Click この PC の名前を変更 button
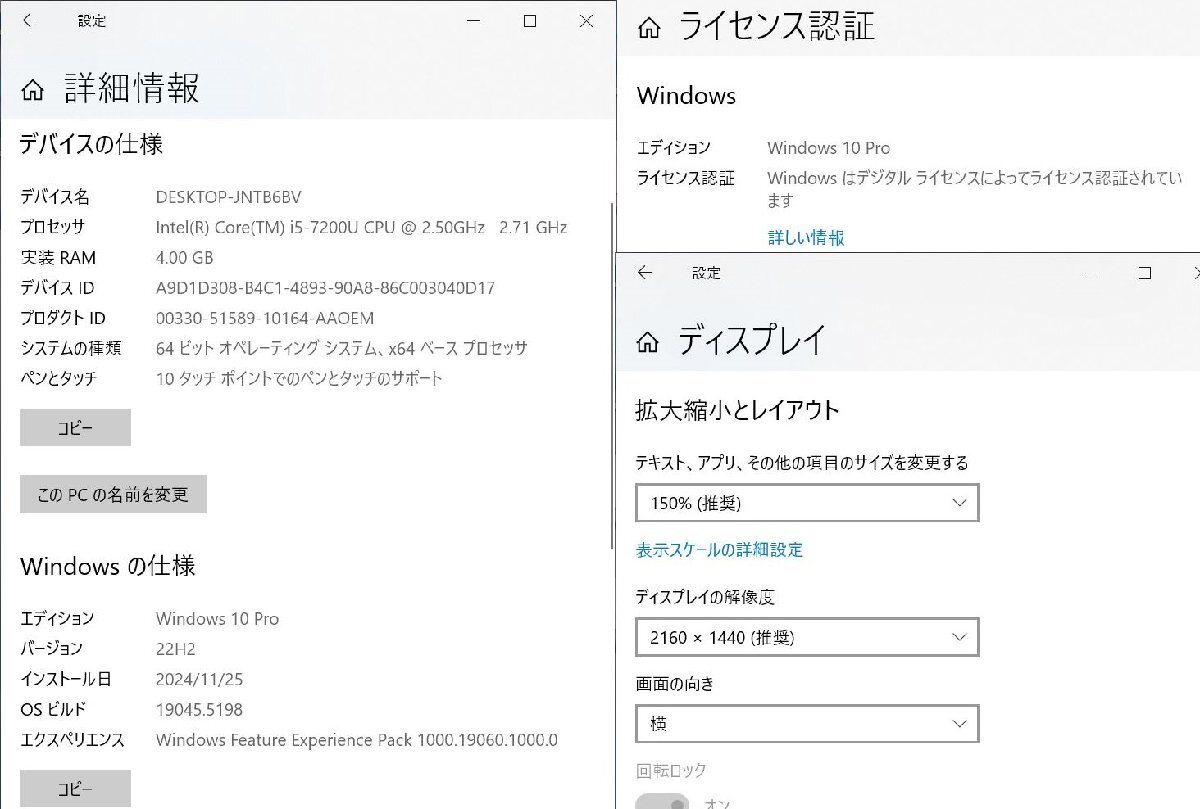This screenshot has width=1200, height=809. 113,494
